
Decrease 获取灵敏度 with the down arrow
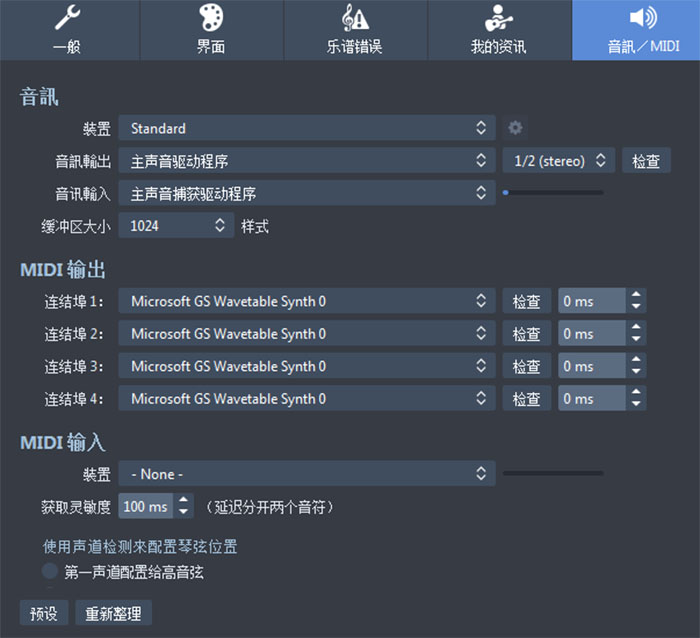pyautogui.click(x=183, y=513)
